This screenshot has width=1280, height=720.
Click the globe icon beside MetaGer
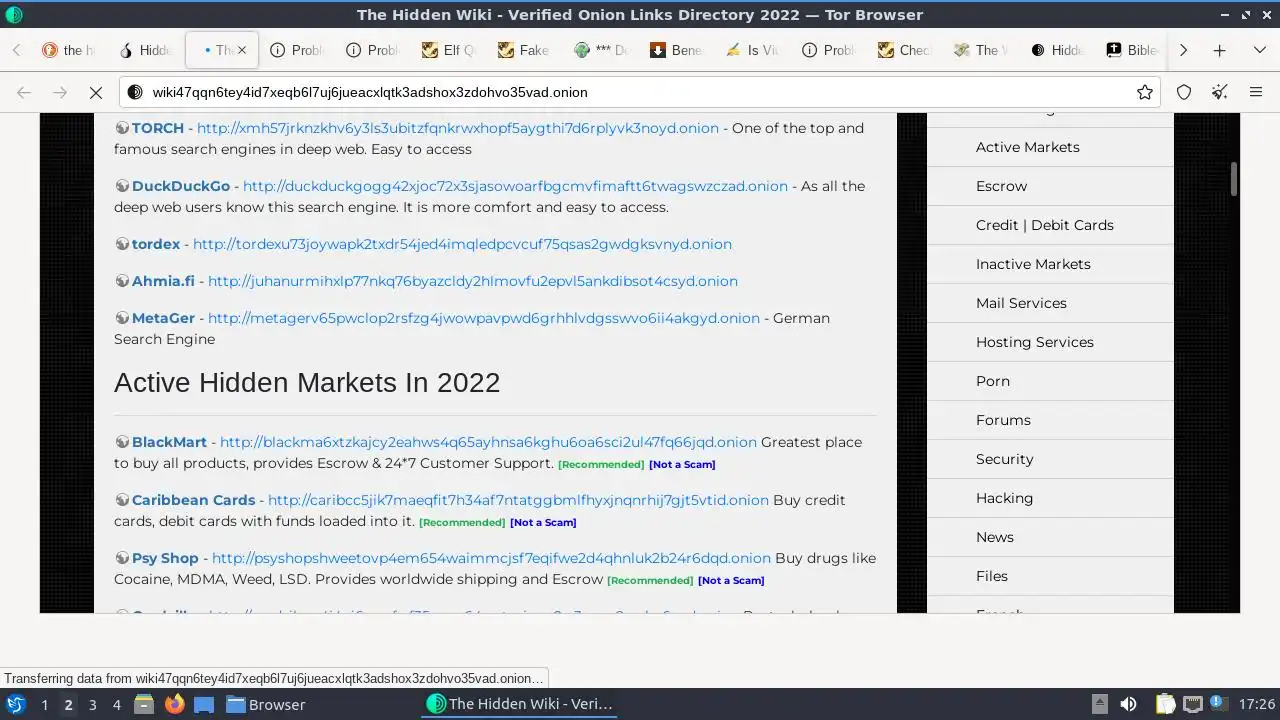122,318
